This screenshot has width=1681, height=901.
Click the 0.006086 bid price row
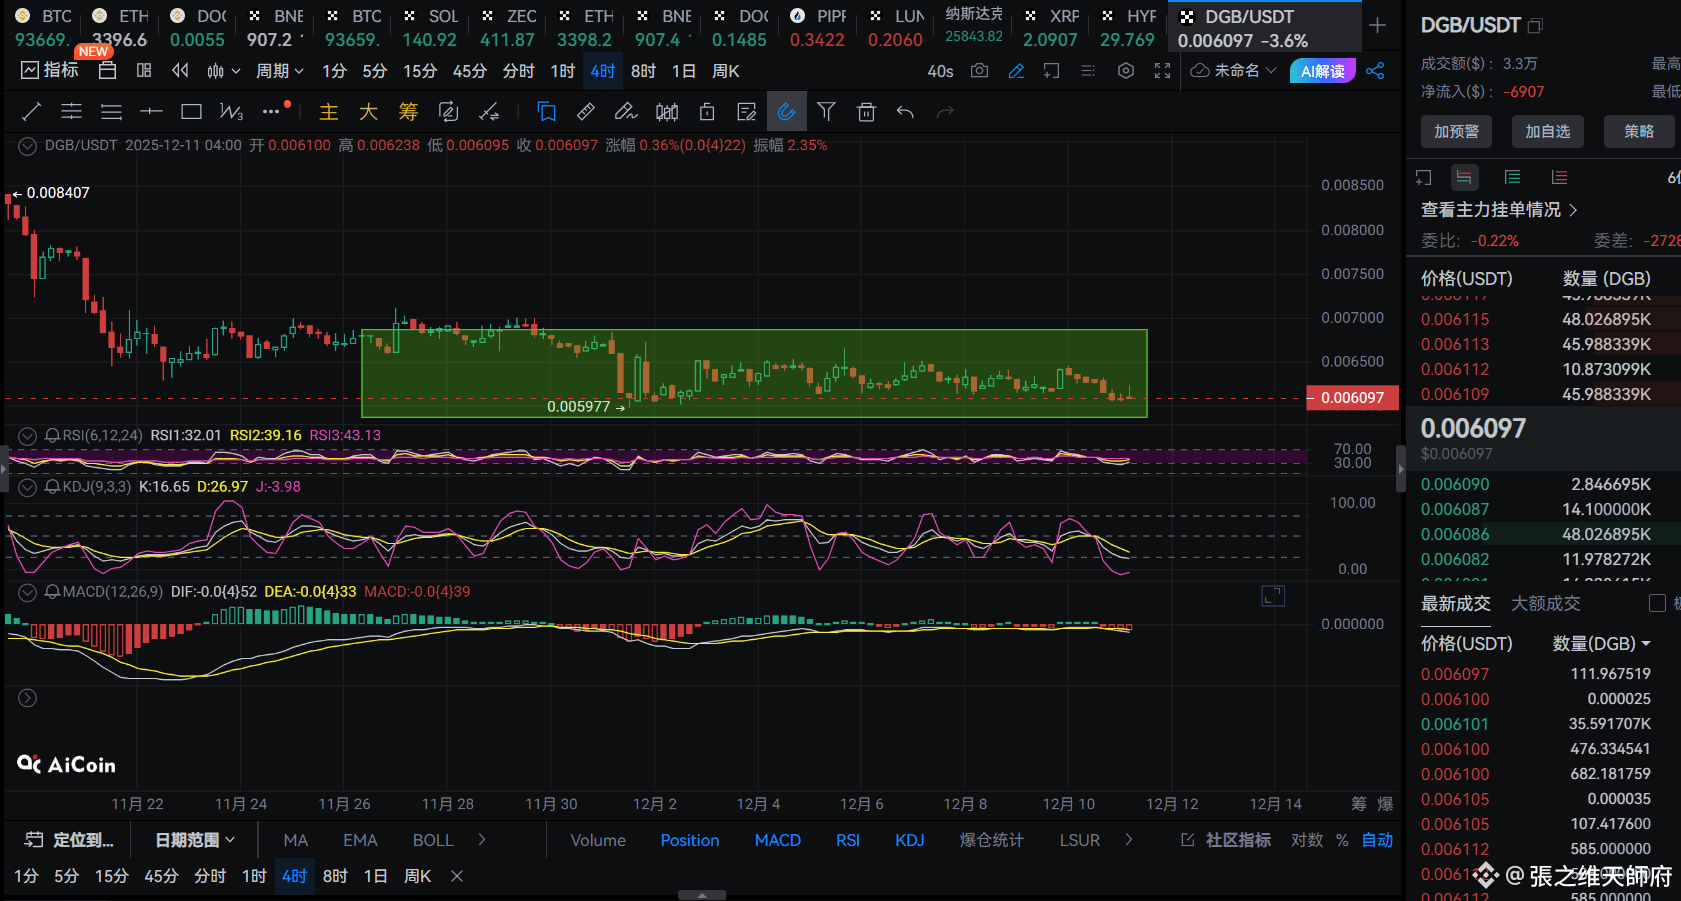click(1455, 534)
